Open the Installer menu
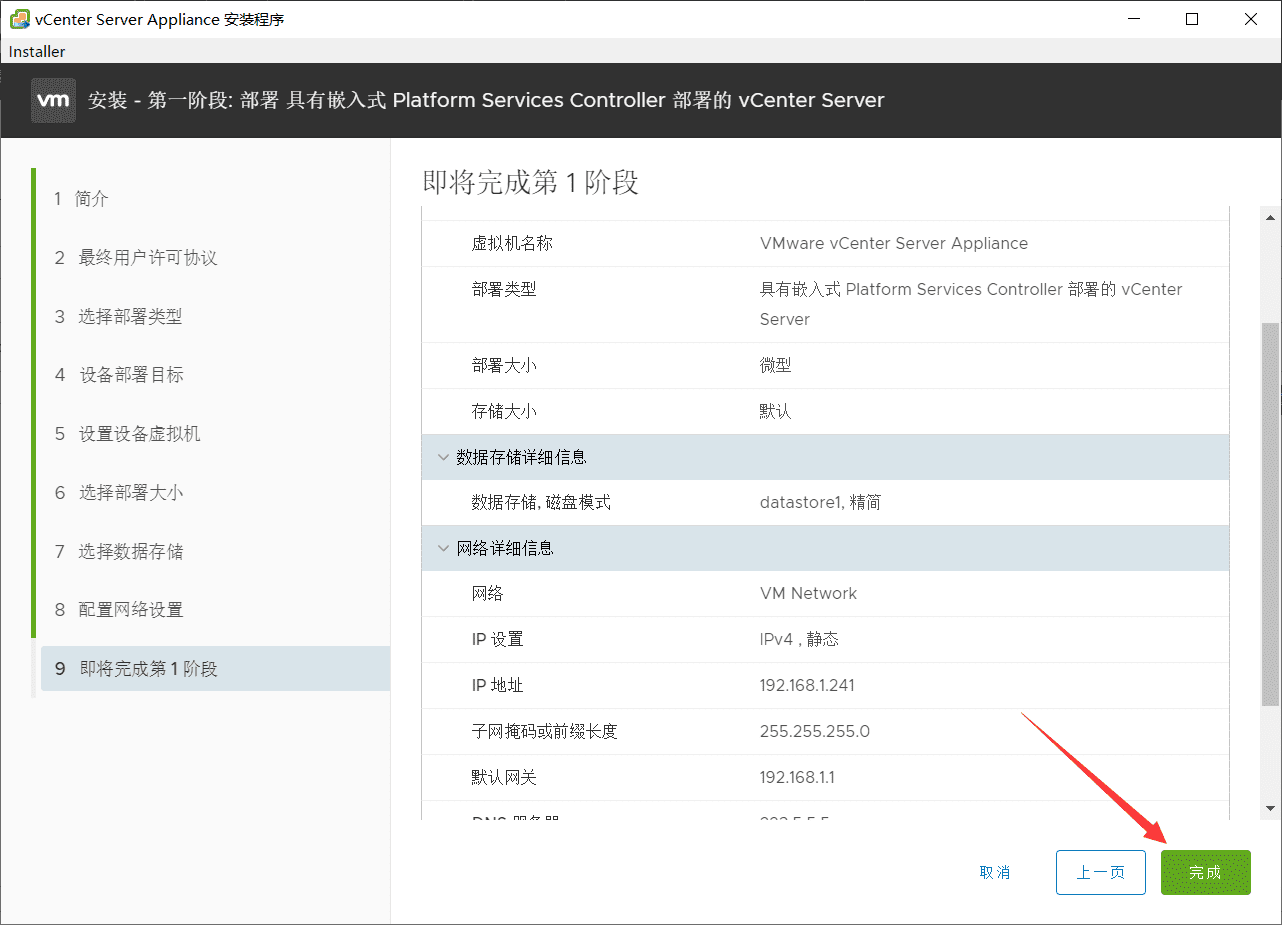Image resolution: width=1282 pixels, height=925 pixels. tap(37, 51)
